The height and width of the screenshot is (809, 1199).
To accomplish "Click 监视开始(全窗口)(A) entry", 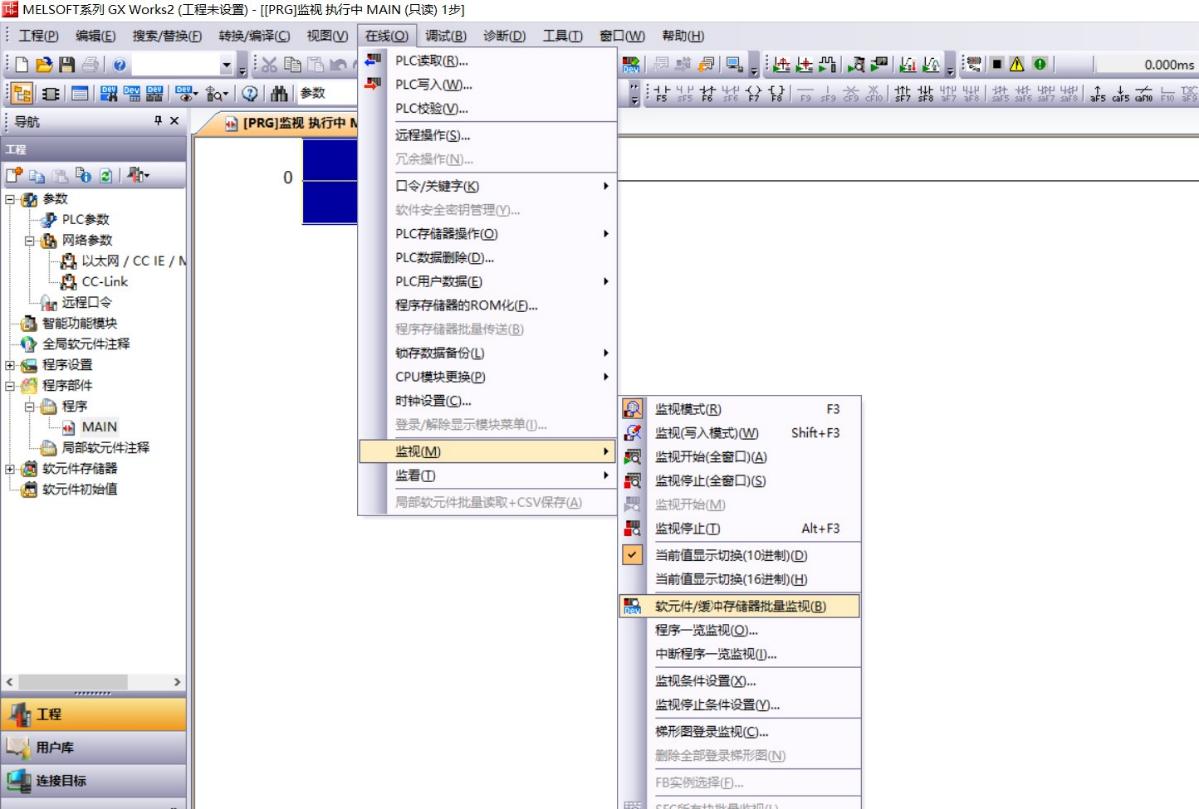I will pyautogui.click(x=739, y=456).
